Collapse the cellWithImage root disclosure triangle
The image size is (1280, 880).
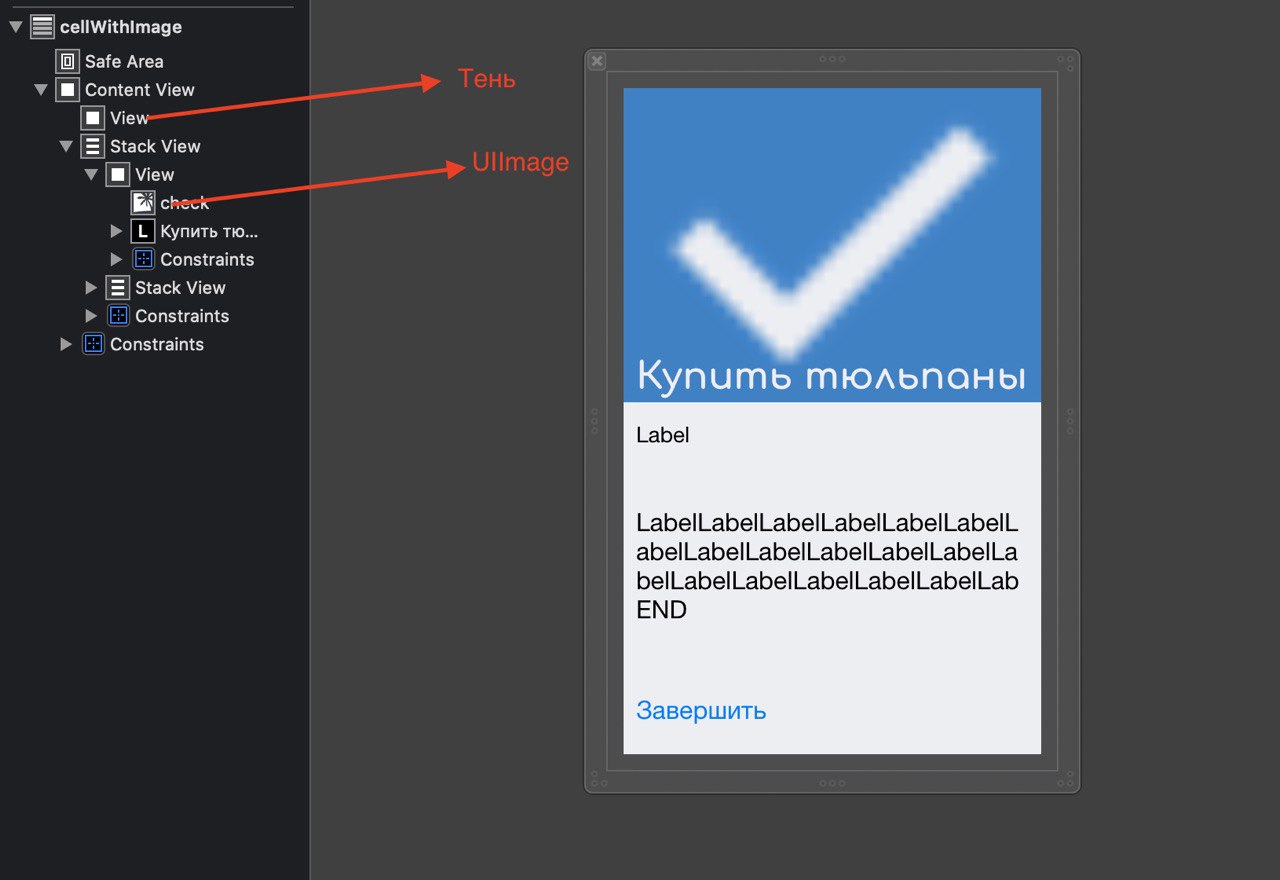click(x=16, y=27)
